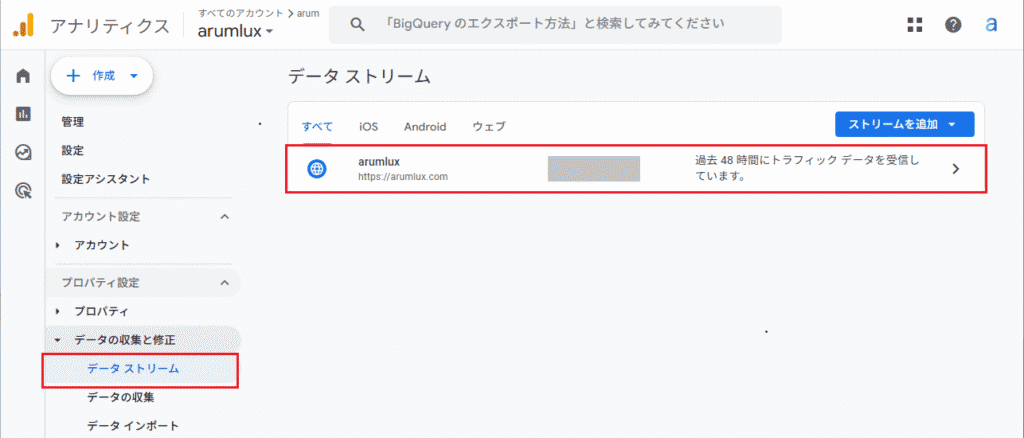Viewport: 1024px width, 438px height.
Task: Switch to the iOS tab
Action: tap(368, 127)
